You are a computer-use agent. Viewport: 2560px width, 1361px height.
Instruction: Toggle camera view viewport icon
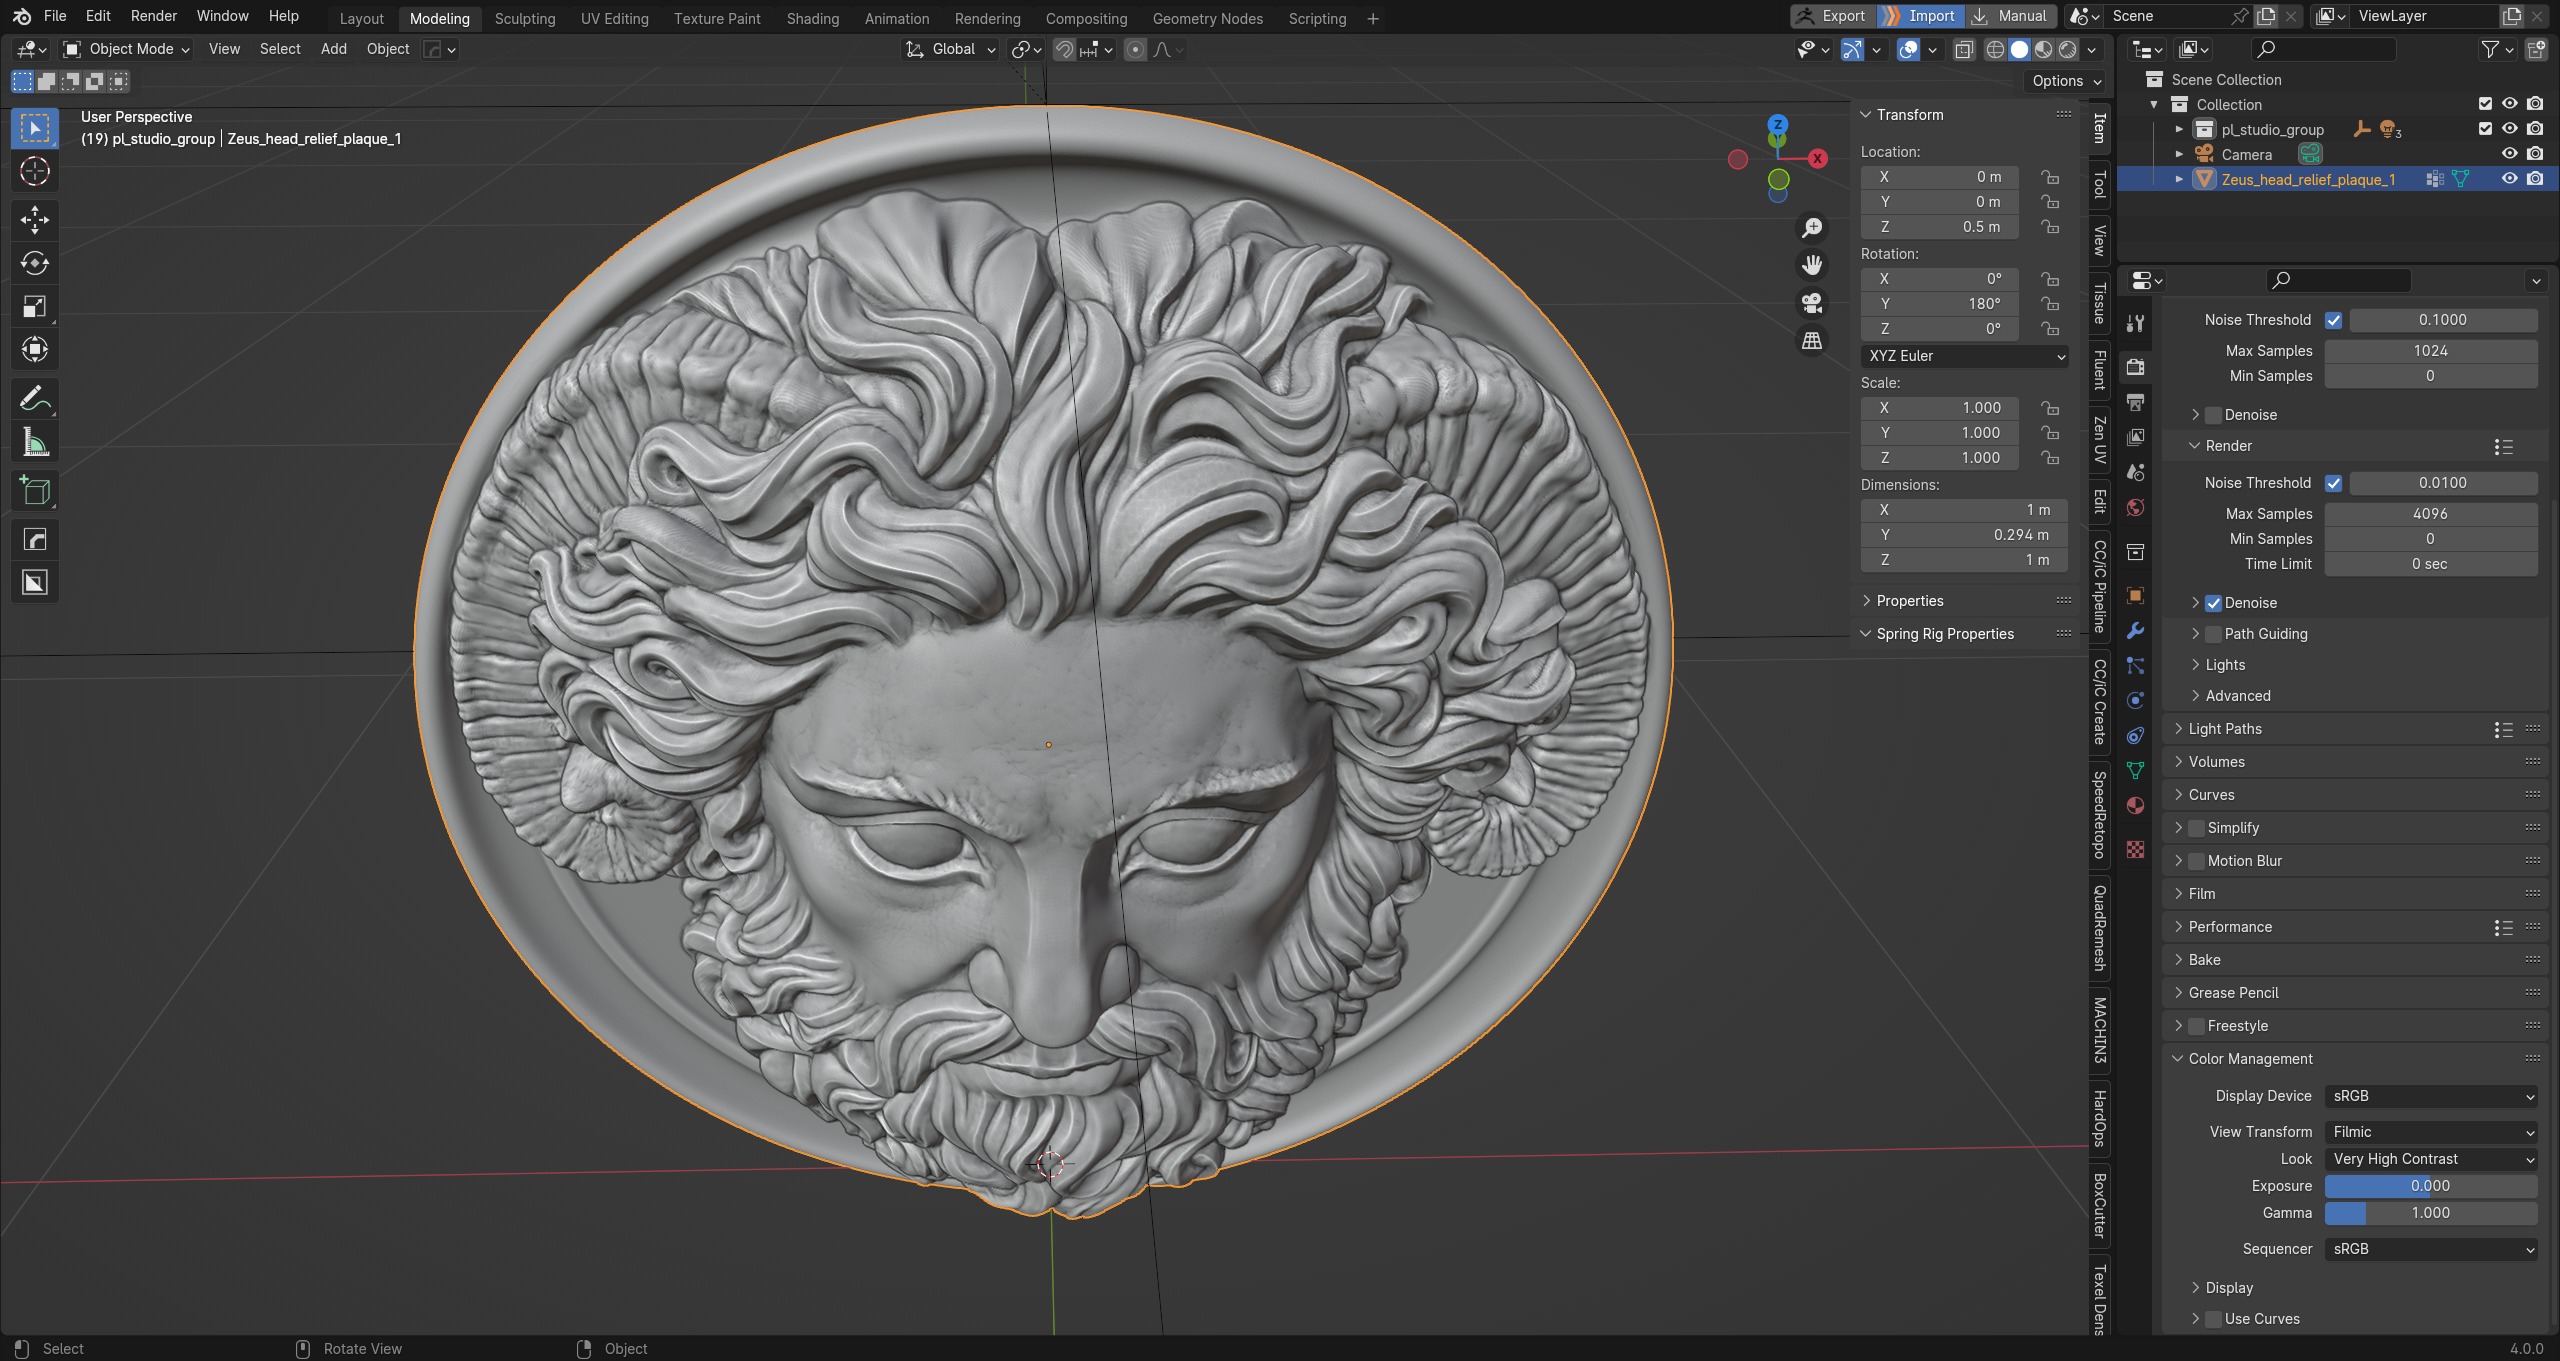(1811, 303)
